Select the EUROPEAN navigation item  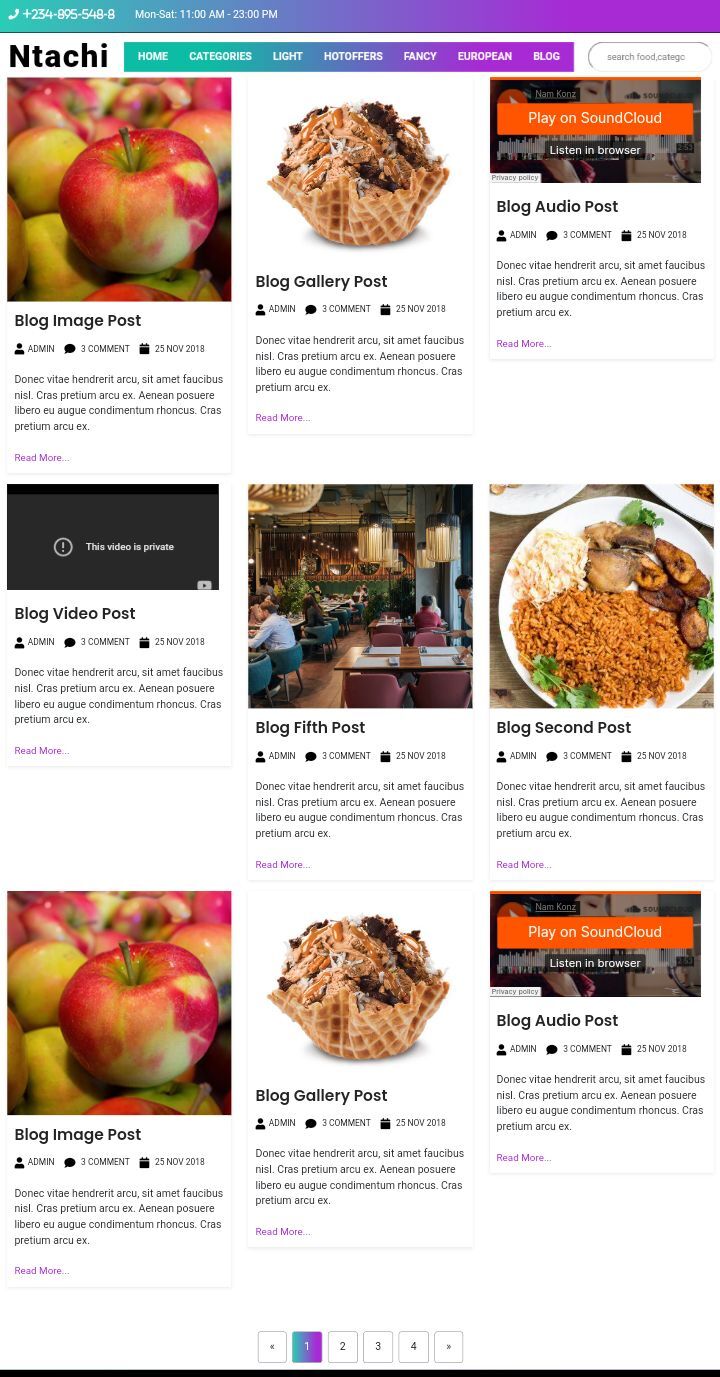(x=484, y=57)
